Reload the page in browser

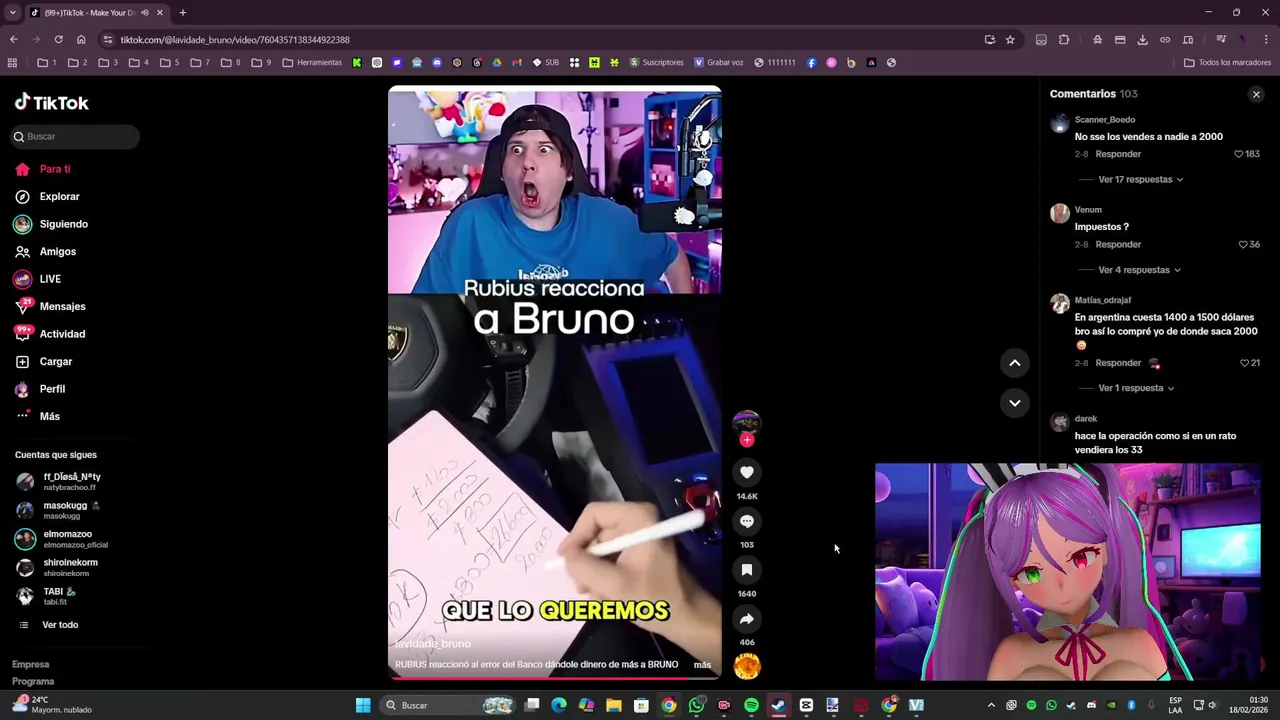(58, 39)
